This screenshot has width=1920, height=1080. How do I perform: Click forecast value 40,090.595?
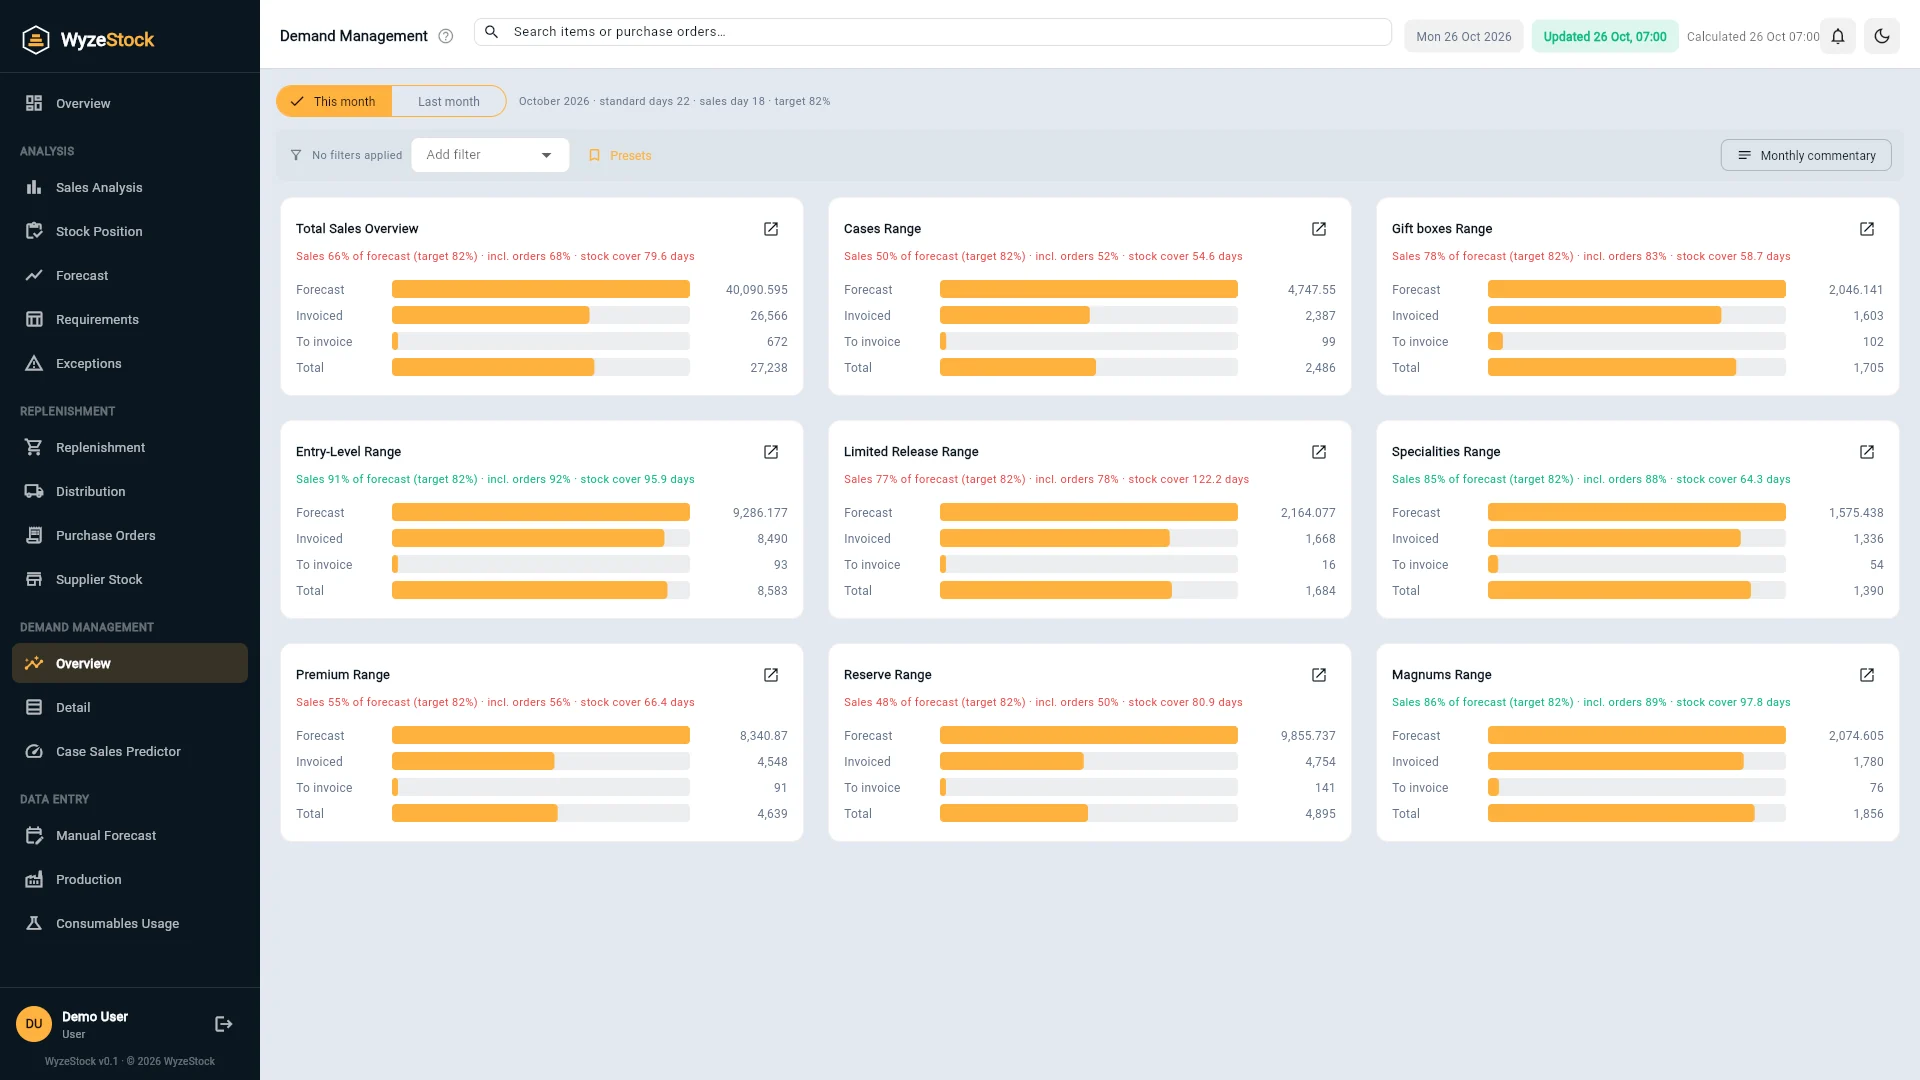point(757,290)
